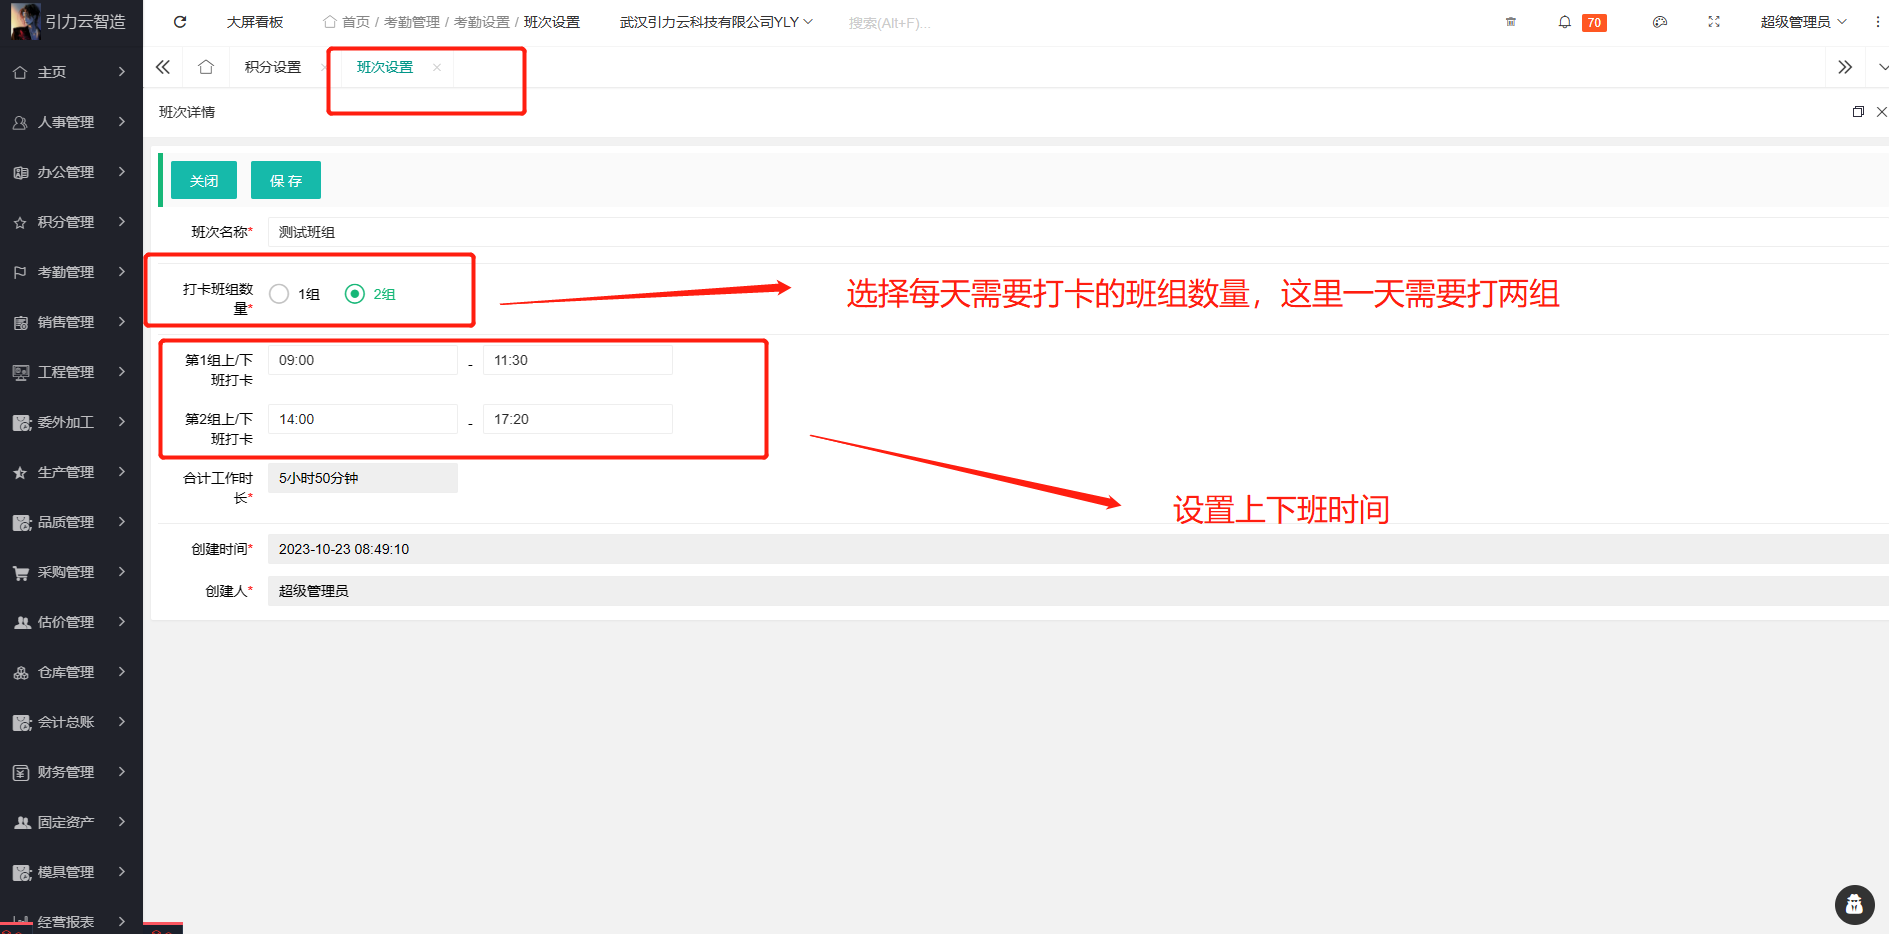Expand the 考勤管理 sidebar menu

click(x=70, y=272)
